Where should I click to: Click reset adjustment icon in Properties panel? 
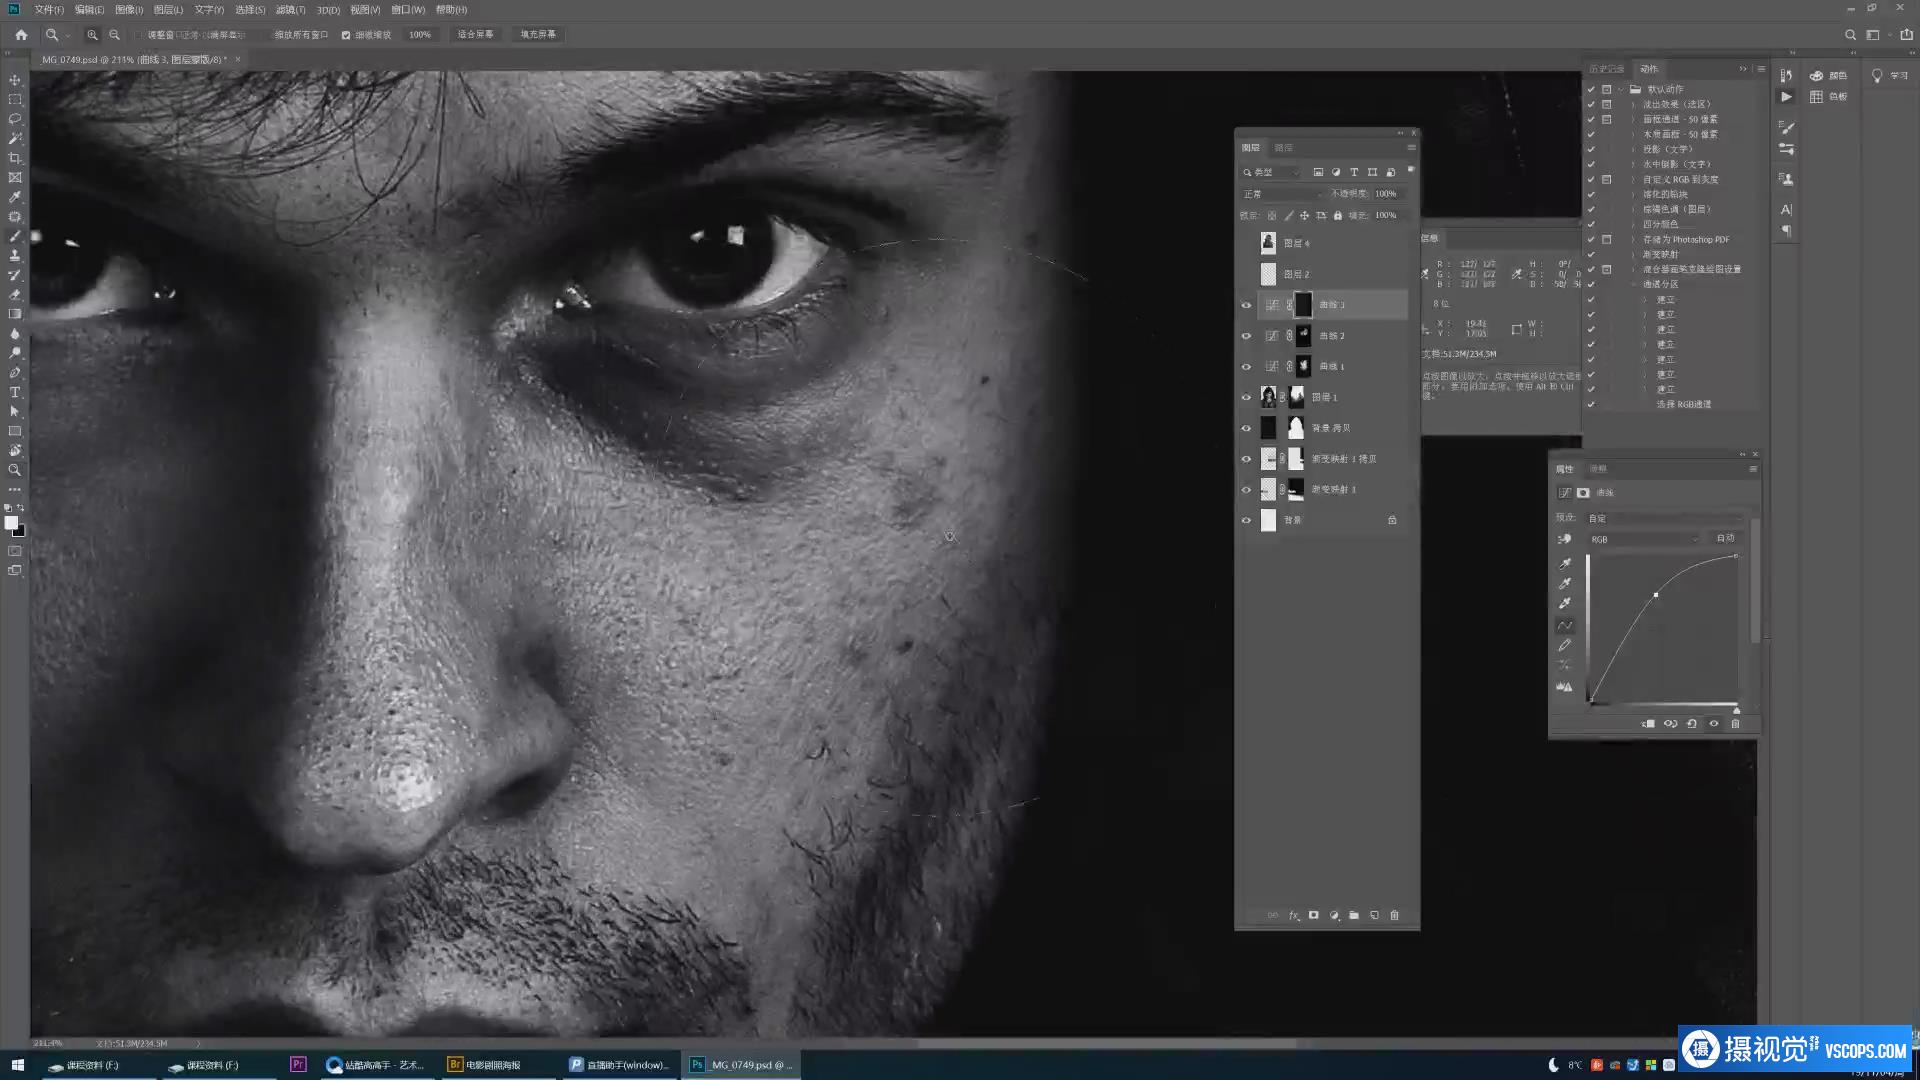(x=1692, y=723)
